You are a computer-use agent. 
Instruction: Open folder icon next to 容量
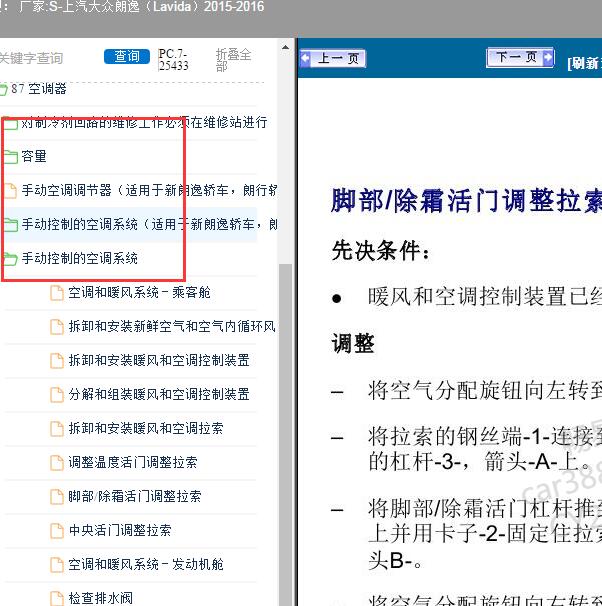(x=10, y=157)
